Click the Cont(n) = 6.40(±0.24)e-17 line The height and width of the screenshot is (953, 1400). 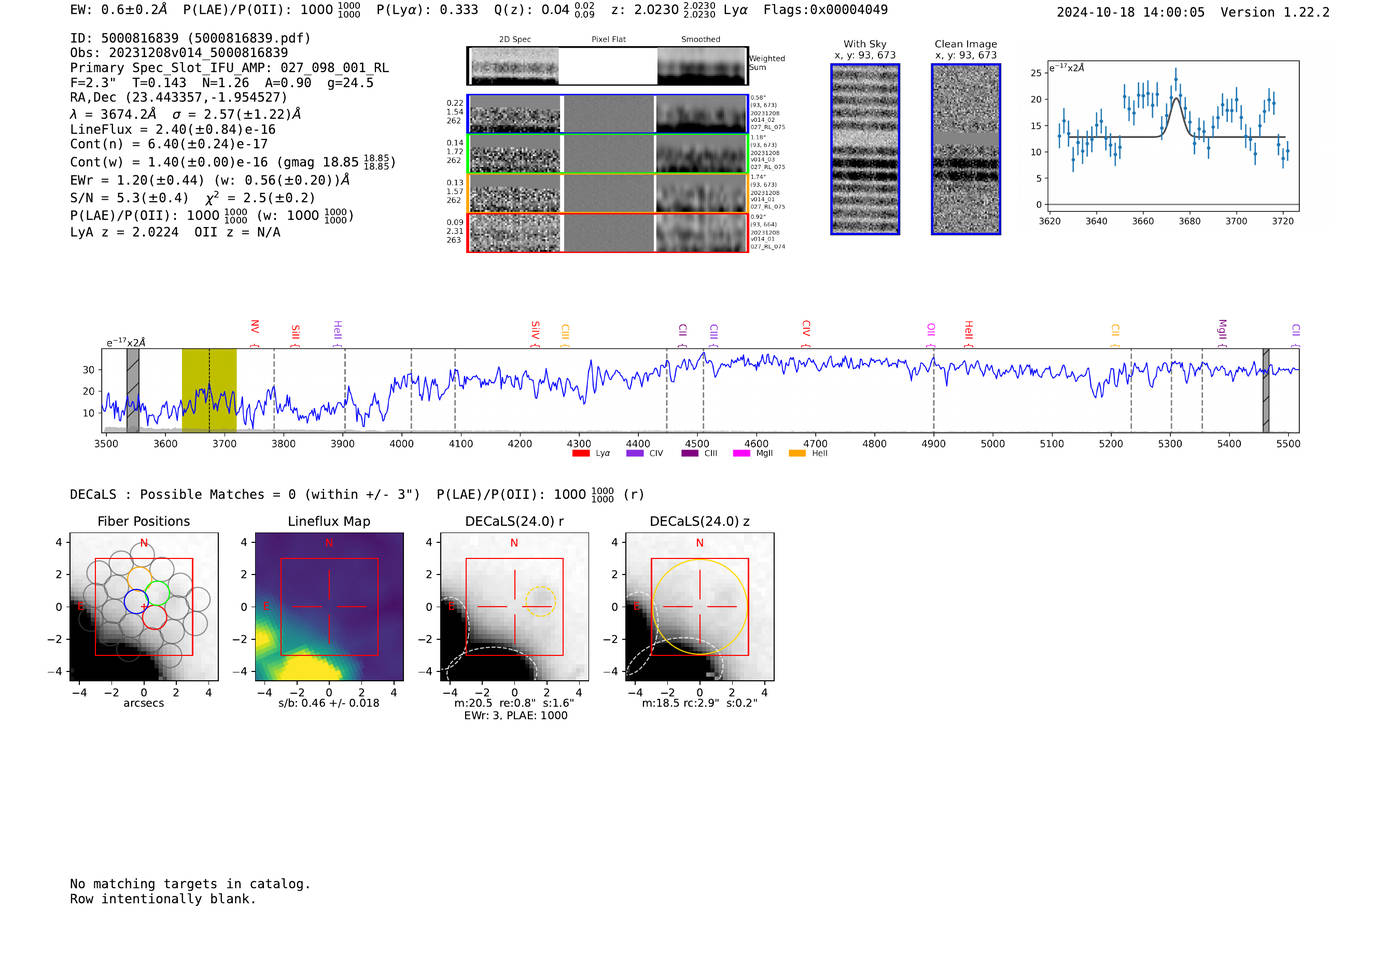coord(169,144)
